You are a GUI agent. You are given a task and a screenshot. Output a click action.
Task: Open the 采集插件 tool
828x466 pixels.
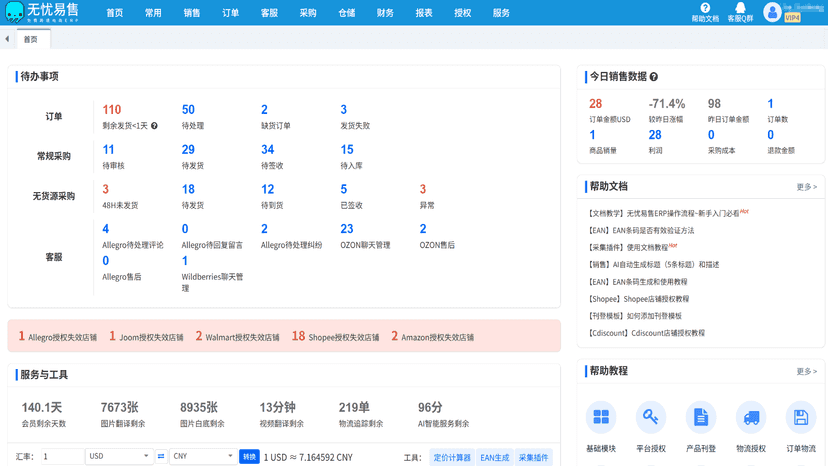click(533, 458)
